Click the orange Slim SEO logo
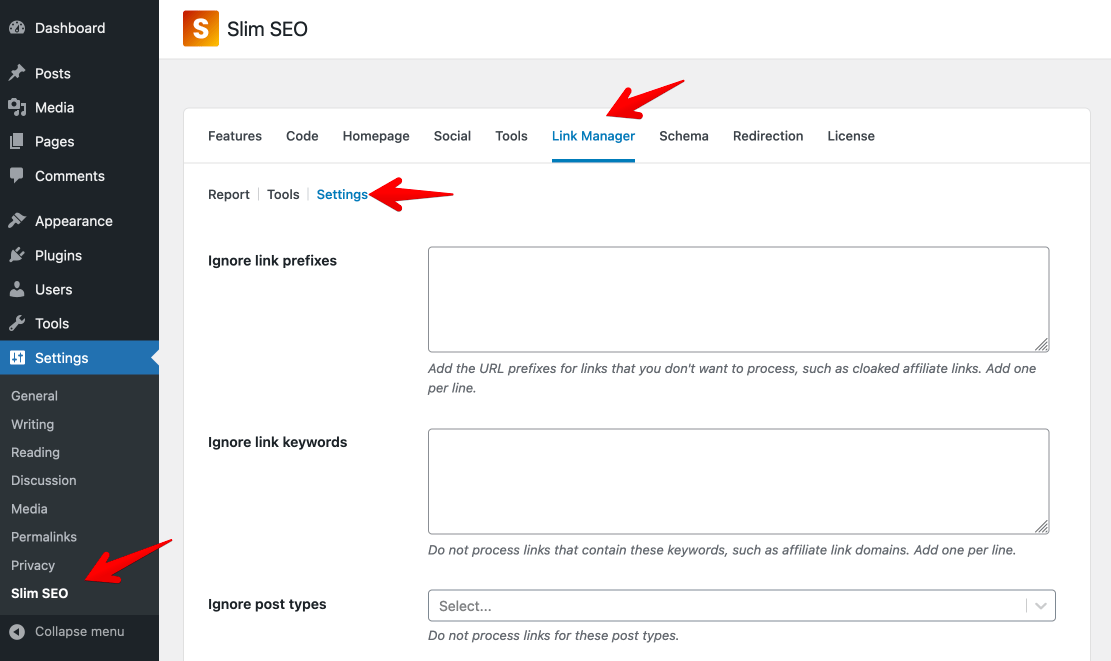The height and width of the screenshot is (661, 1111). [x=201, y=28]
